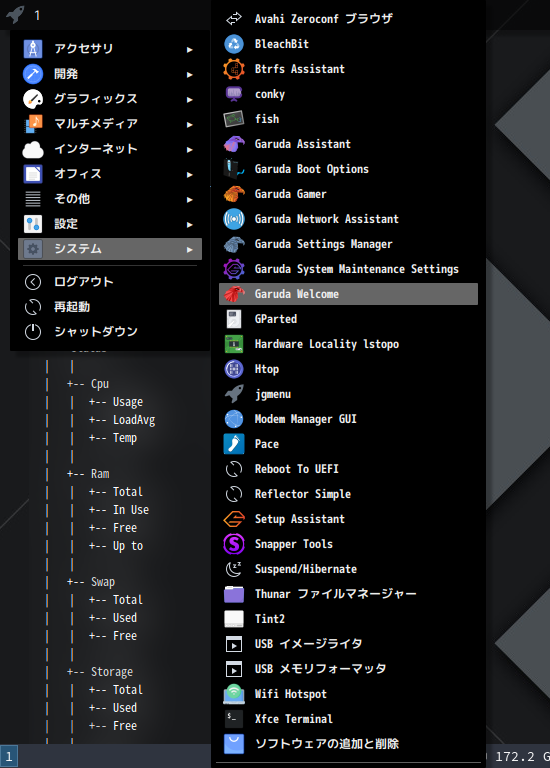550x768 pixels.
Task: Open the オフィス category
Action: (110, 173)
